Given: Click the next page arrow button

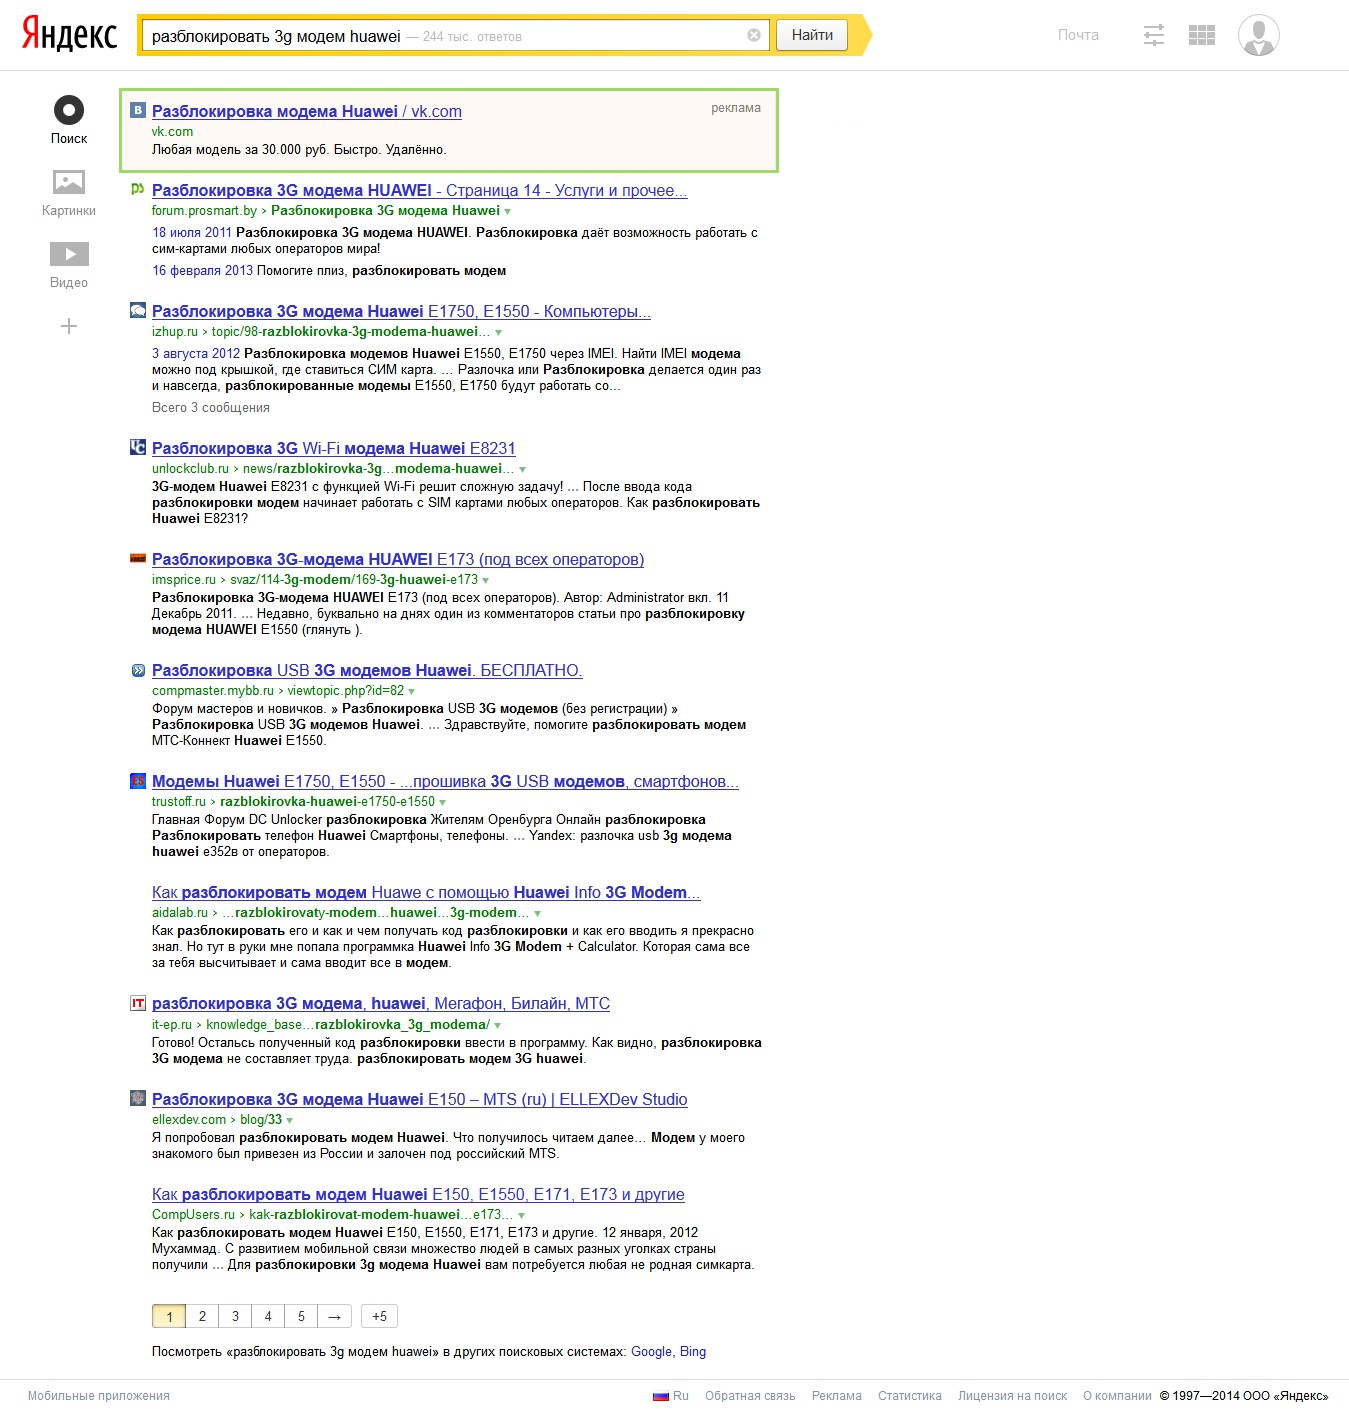Looking at the screenshot, I should [x=334, y=1316].
